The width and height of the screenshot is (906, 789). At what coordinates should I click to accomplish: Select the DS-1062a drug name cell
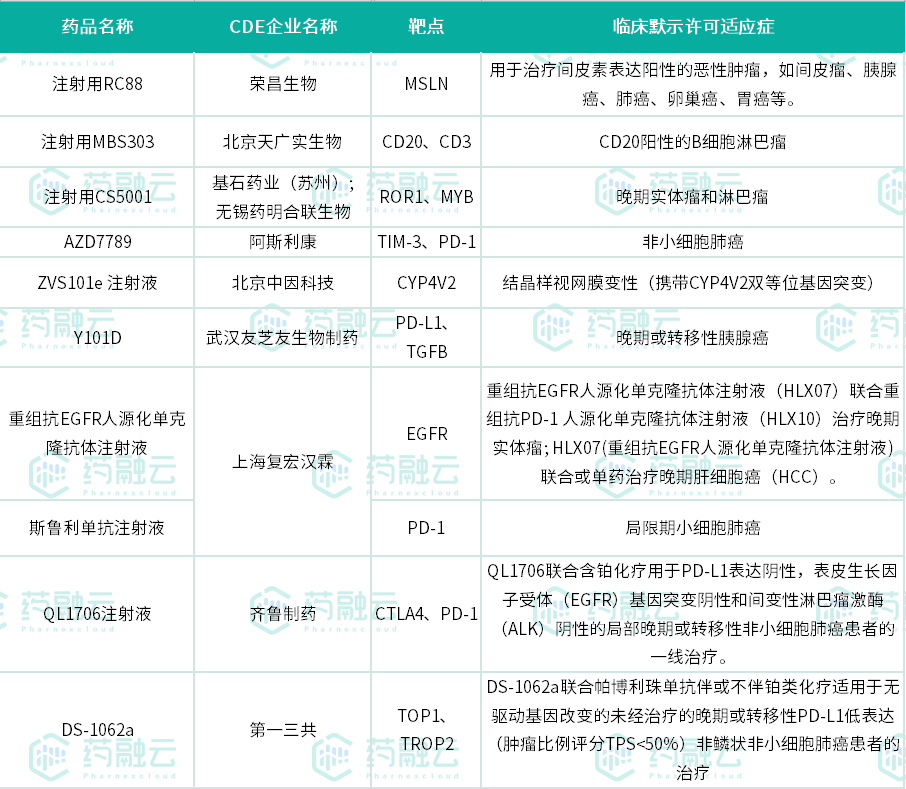(x=97, y=730)
